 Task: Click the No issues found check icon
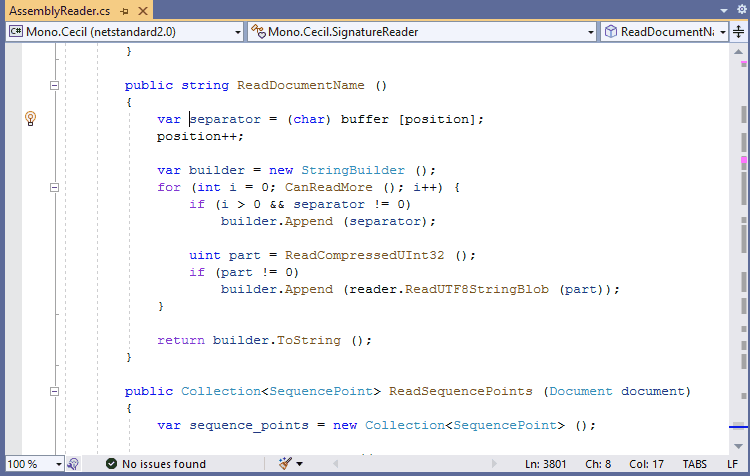(111, 464)
